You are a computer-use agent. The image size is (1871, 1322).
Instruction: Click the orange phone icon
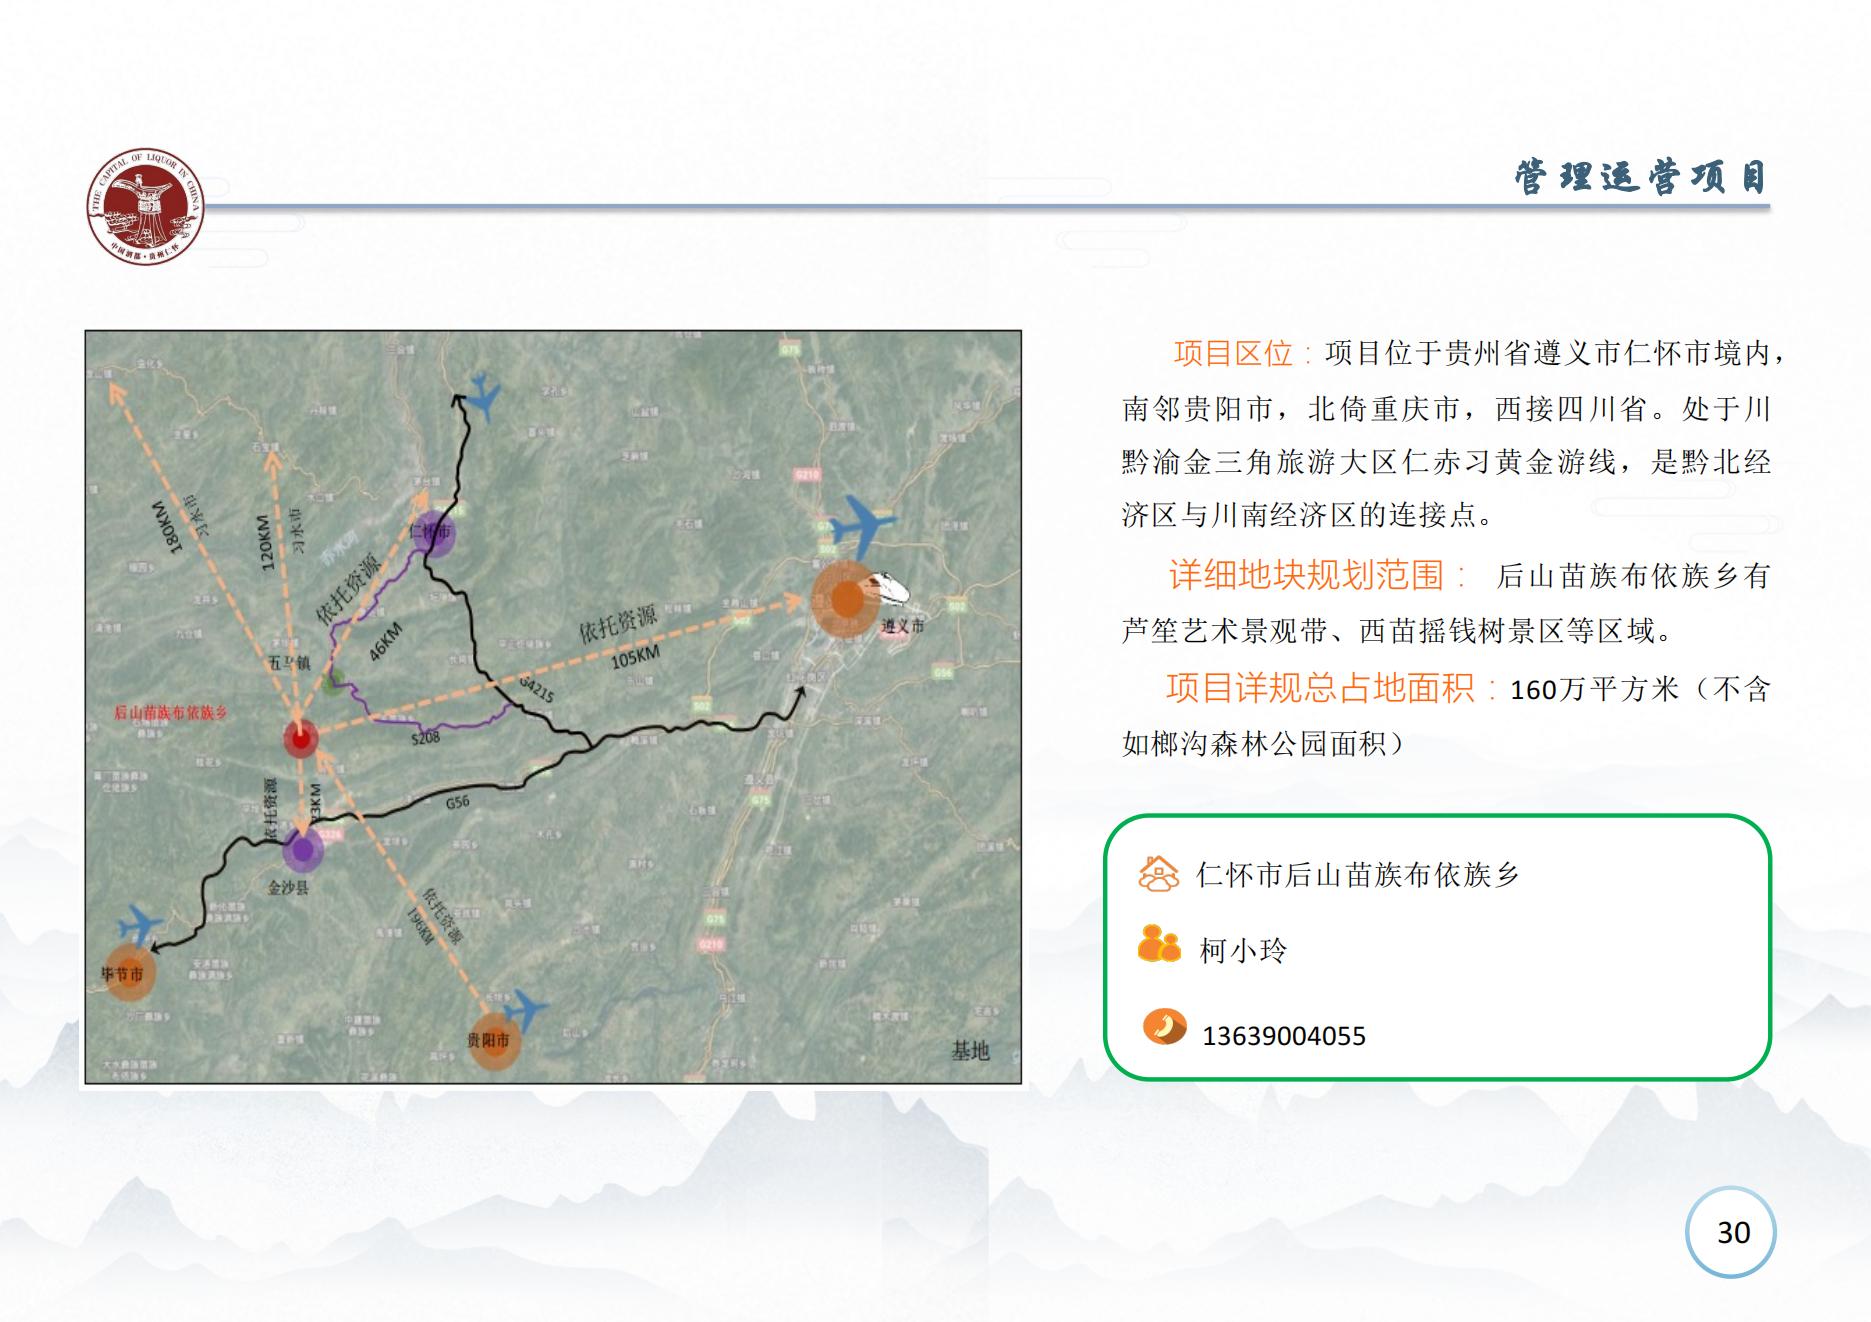tap(1163, 1027)
